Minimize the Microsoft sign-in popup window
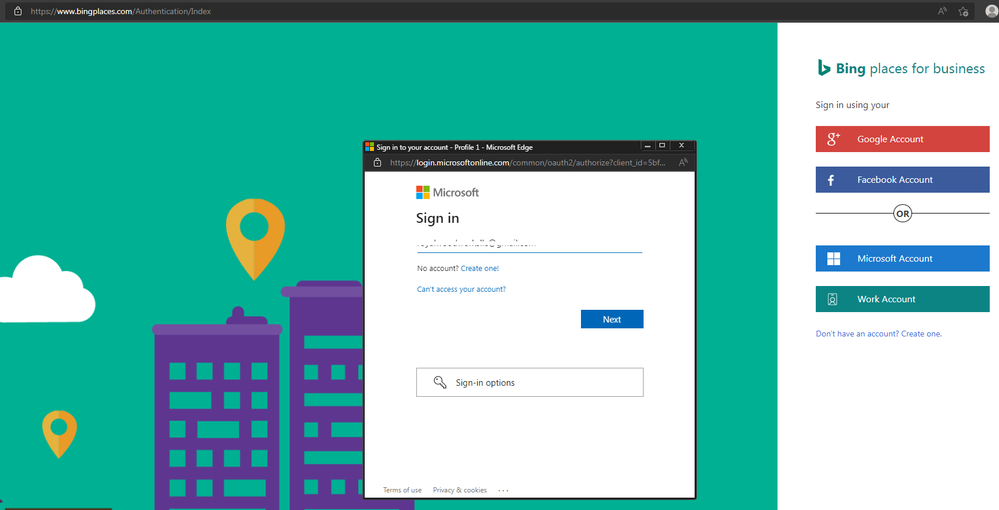The height and width of the screenshot is (510, 999). point(647,146)
